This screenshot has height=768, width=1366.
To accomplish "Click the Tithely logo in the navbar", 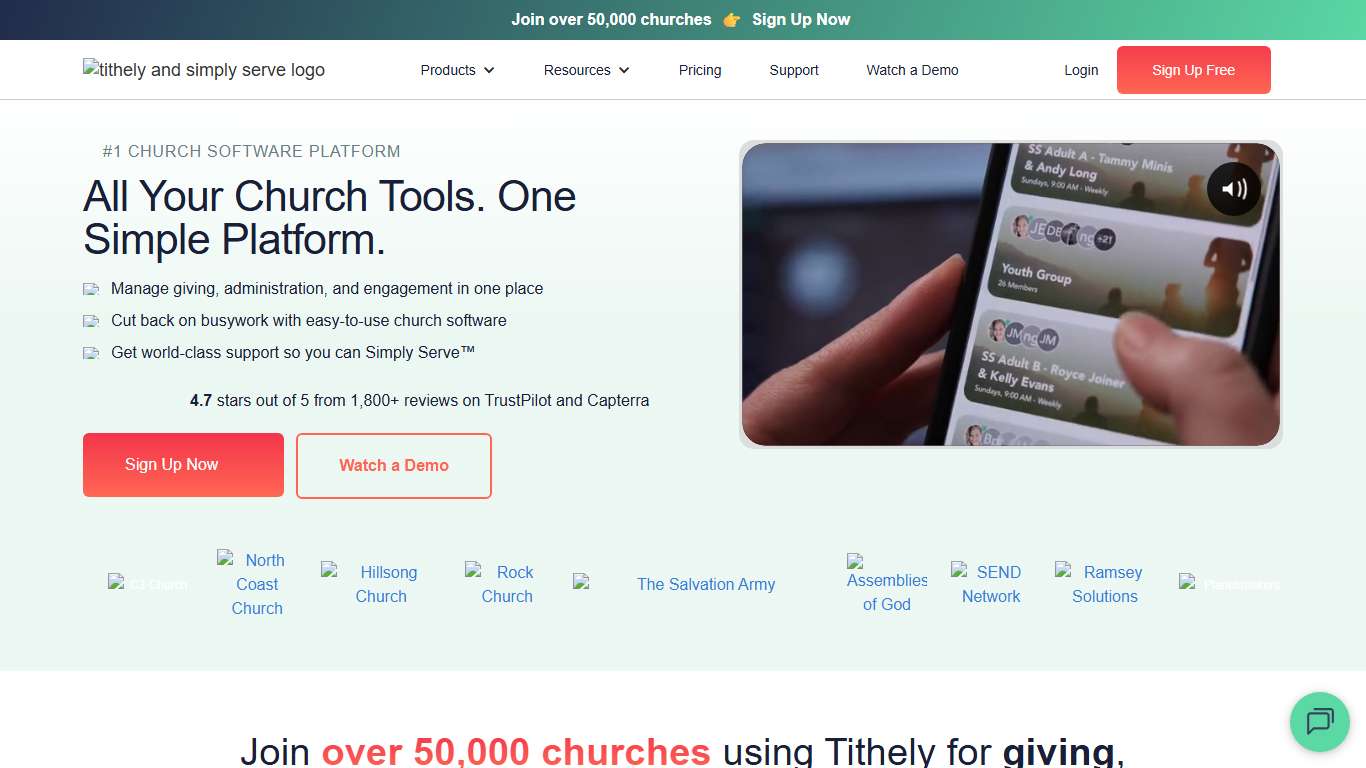I will coord(203,69).
